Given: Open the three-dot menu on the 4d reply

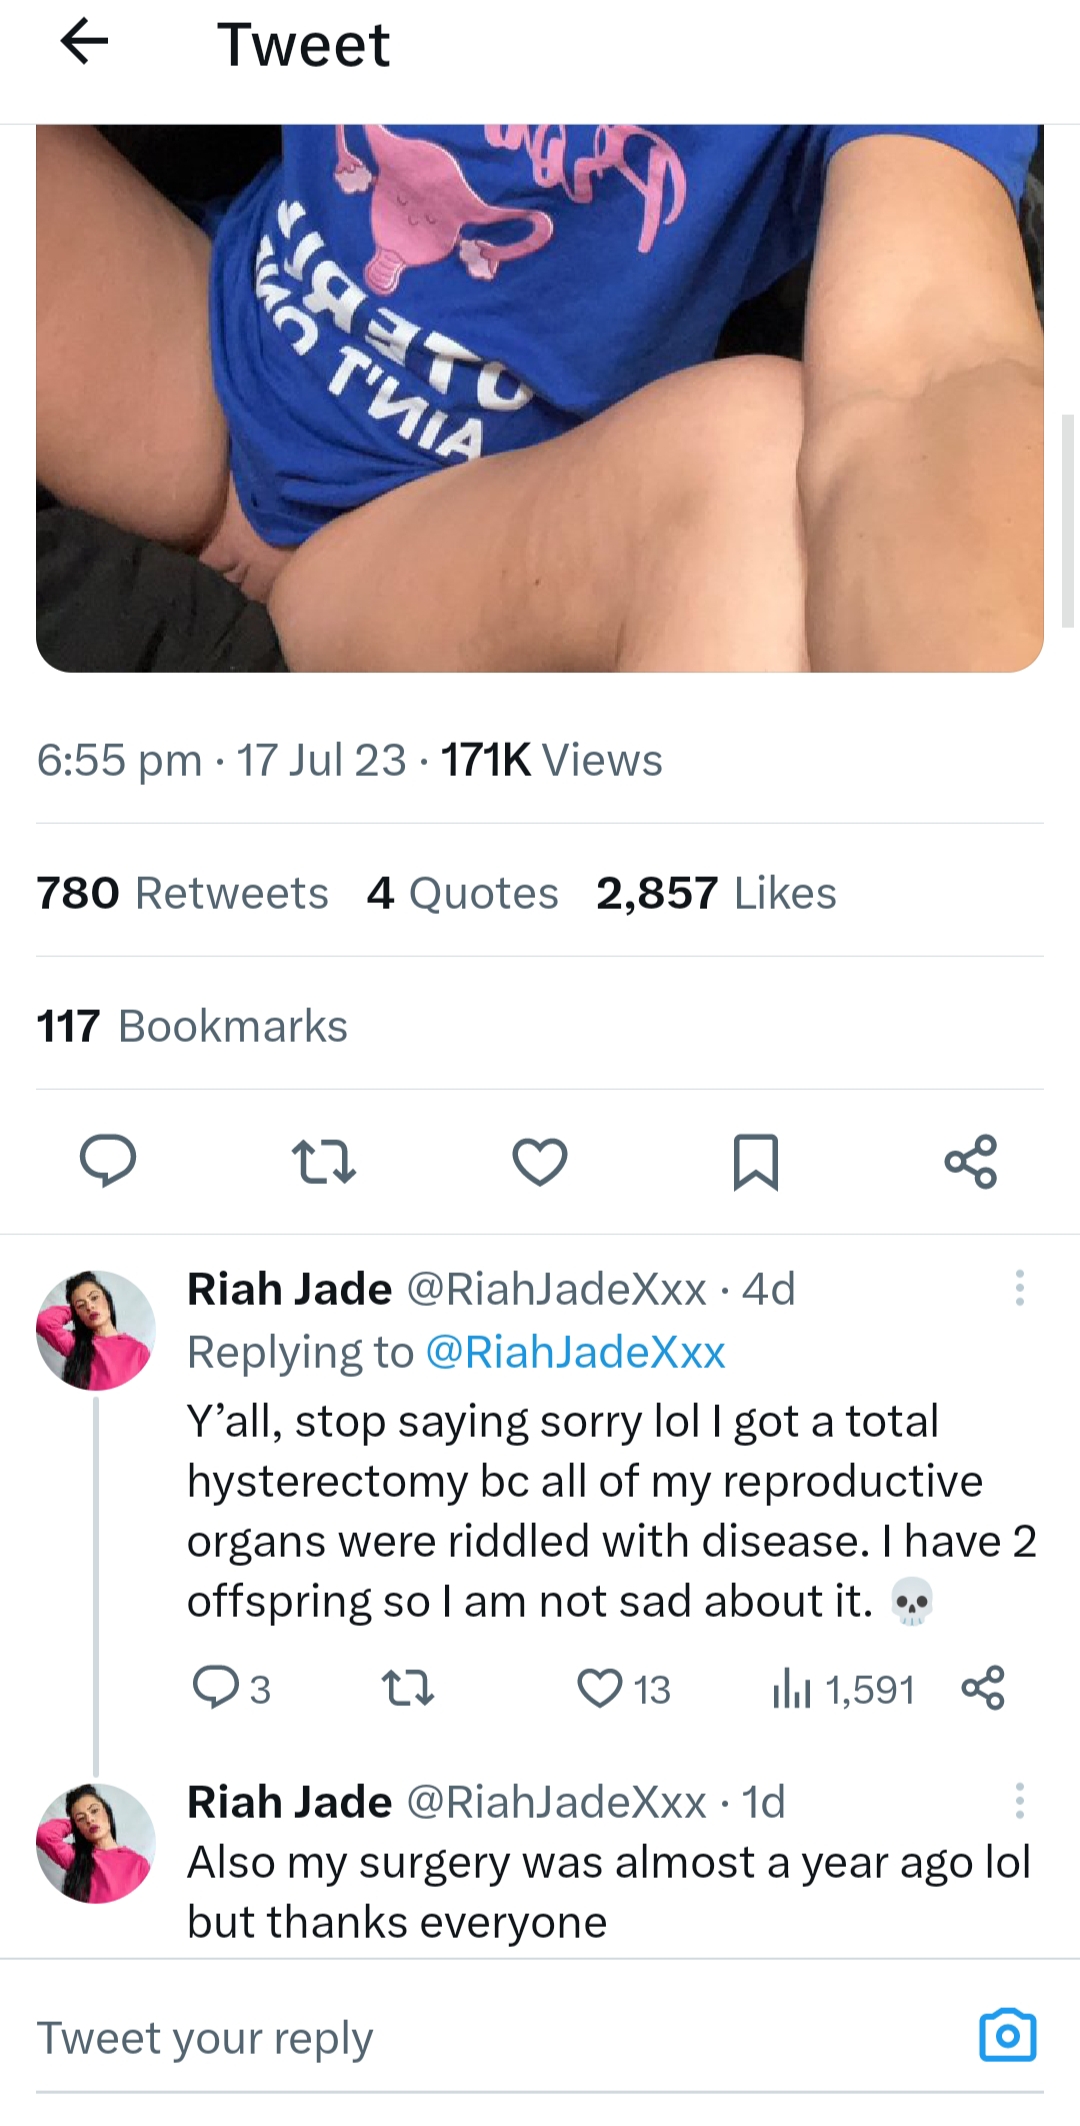Looking at the screenshot, I should tap(1019, 1288).
